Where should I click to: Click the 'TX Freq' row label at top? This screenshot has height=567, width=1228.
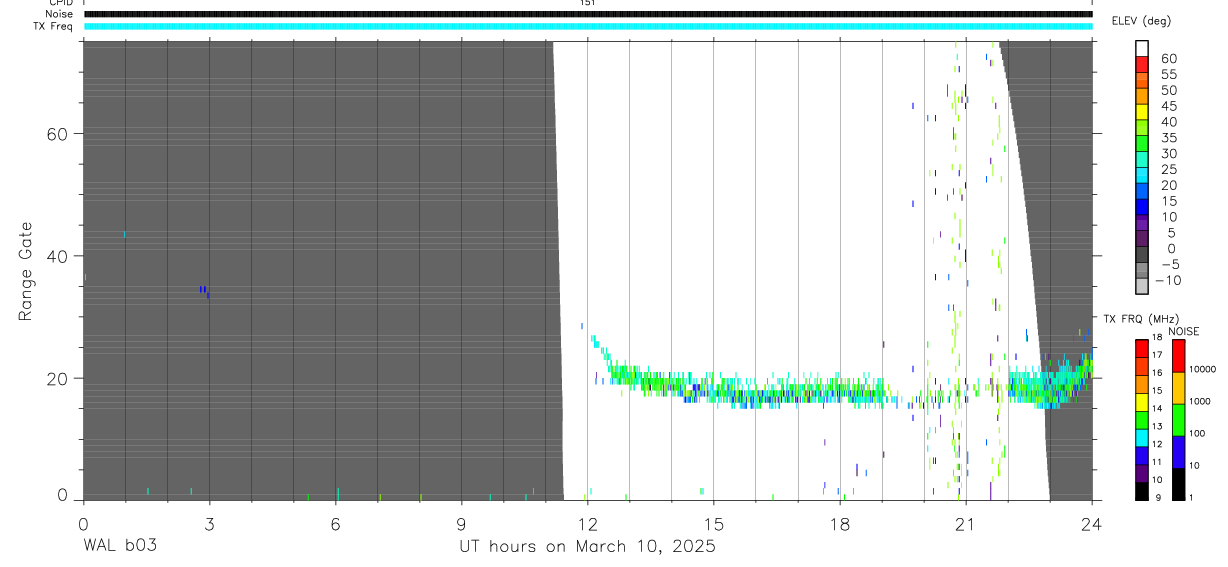pyautogui.click(x=54, y=26)
